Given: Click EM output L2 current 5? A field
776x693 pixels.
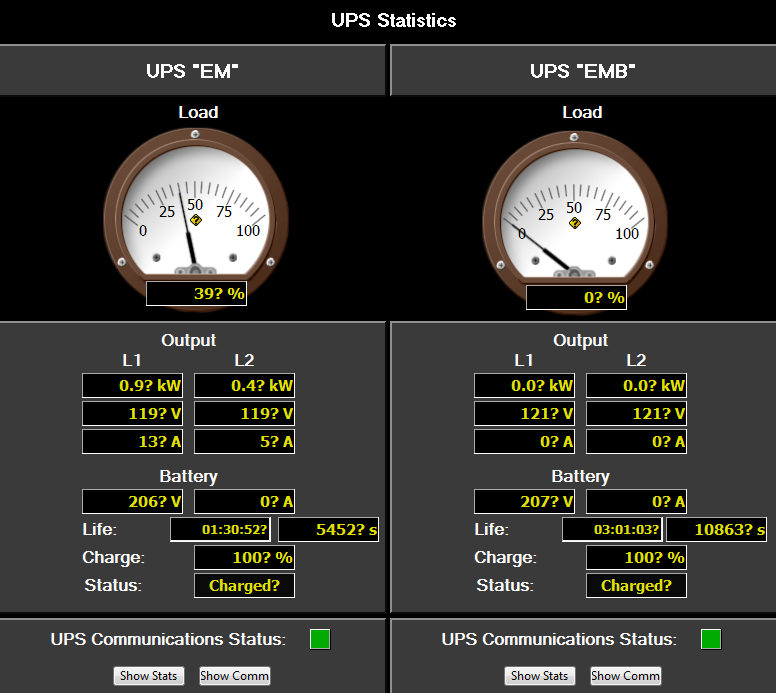Looking at the screenshot, I should point(244,442).
